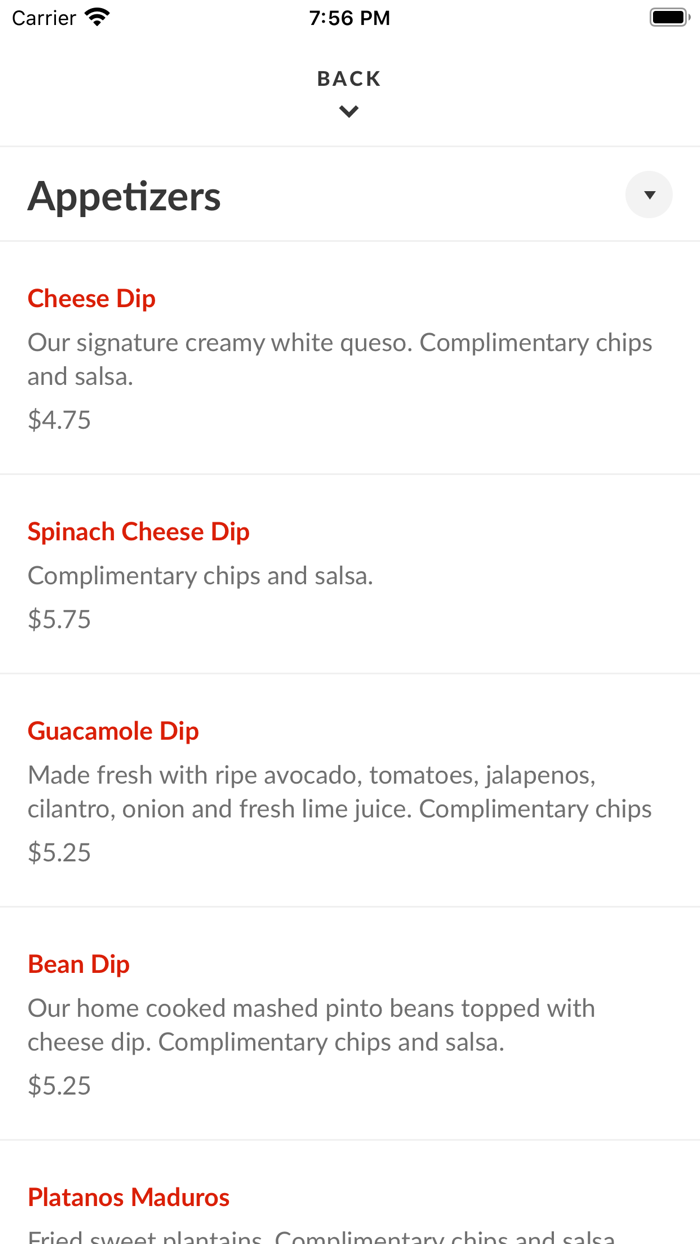This screenshot has height=1244, width=700.
Task: Open the Guacamole Dip item
Action: coord(112,731)
